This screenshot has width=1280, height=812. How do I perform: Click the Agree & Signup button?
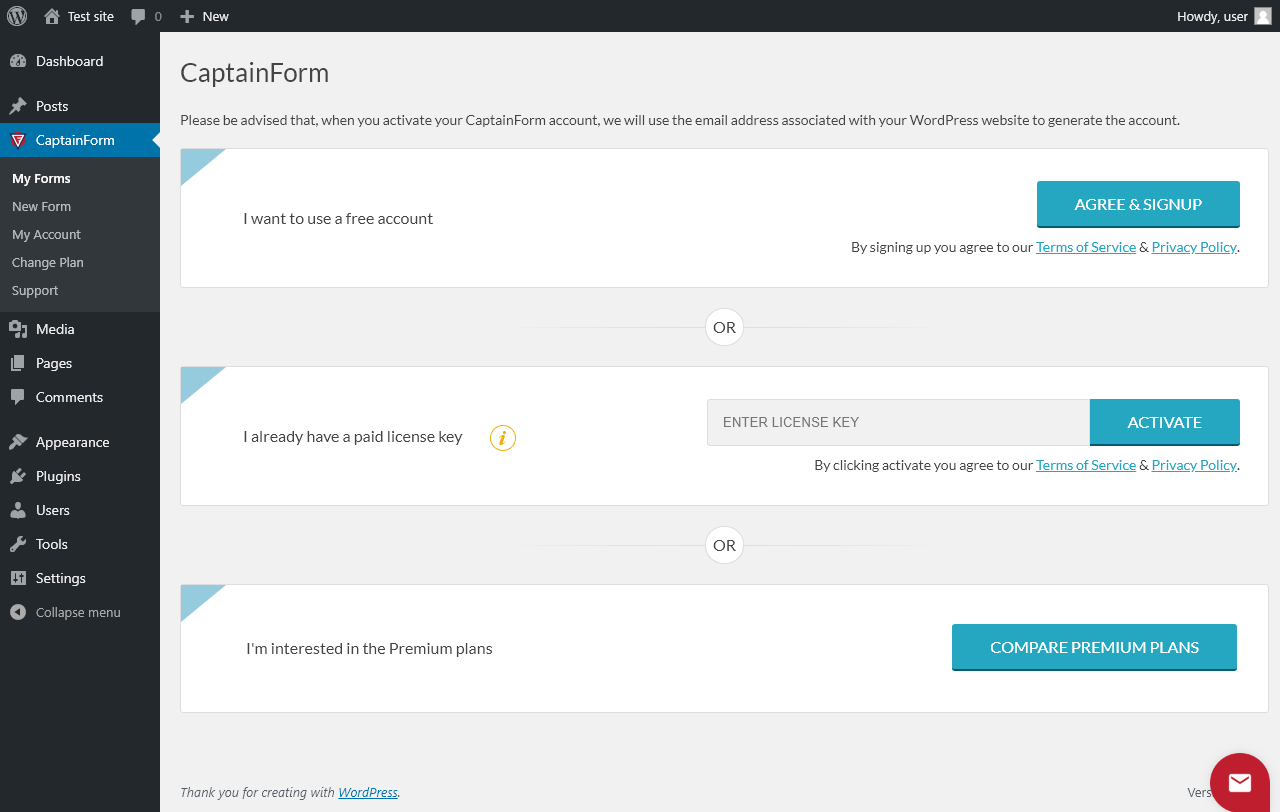click(1138, 204)
